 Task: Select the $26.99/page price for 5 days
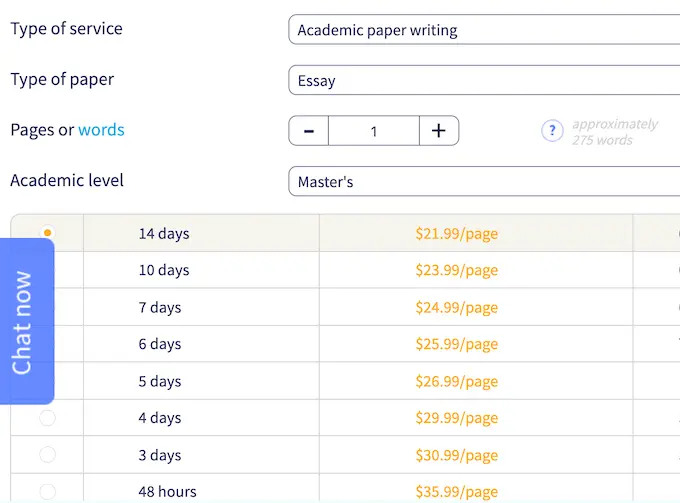(456, 381)
